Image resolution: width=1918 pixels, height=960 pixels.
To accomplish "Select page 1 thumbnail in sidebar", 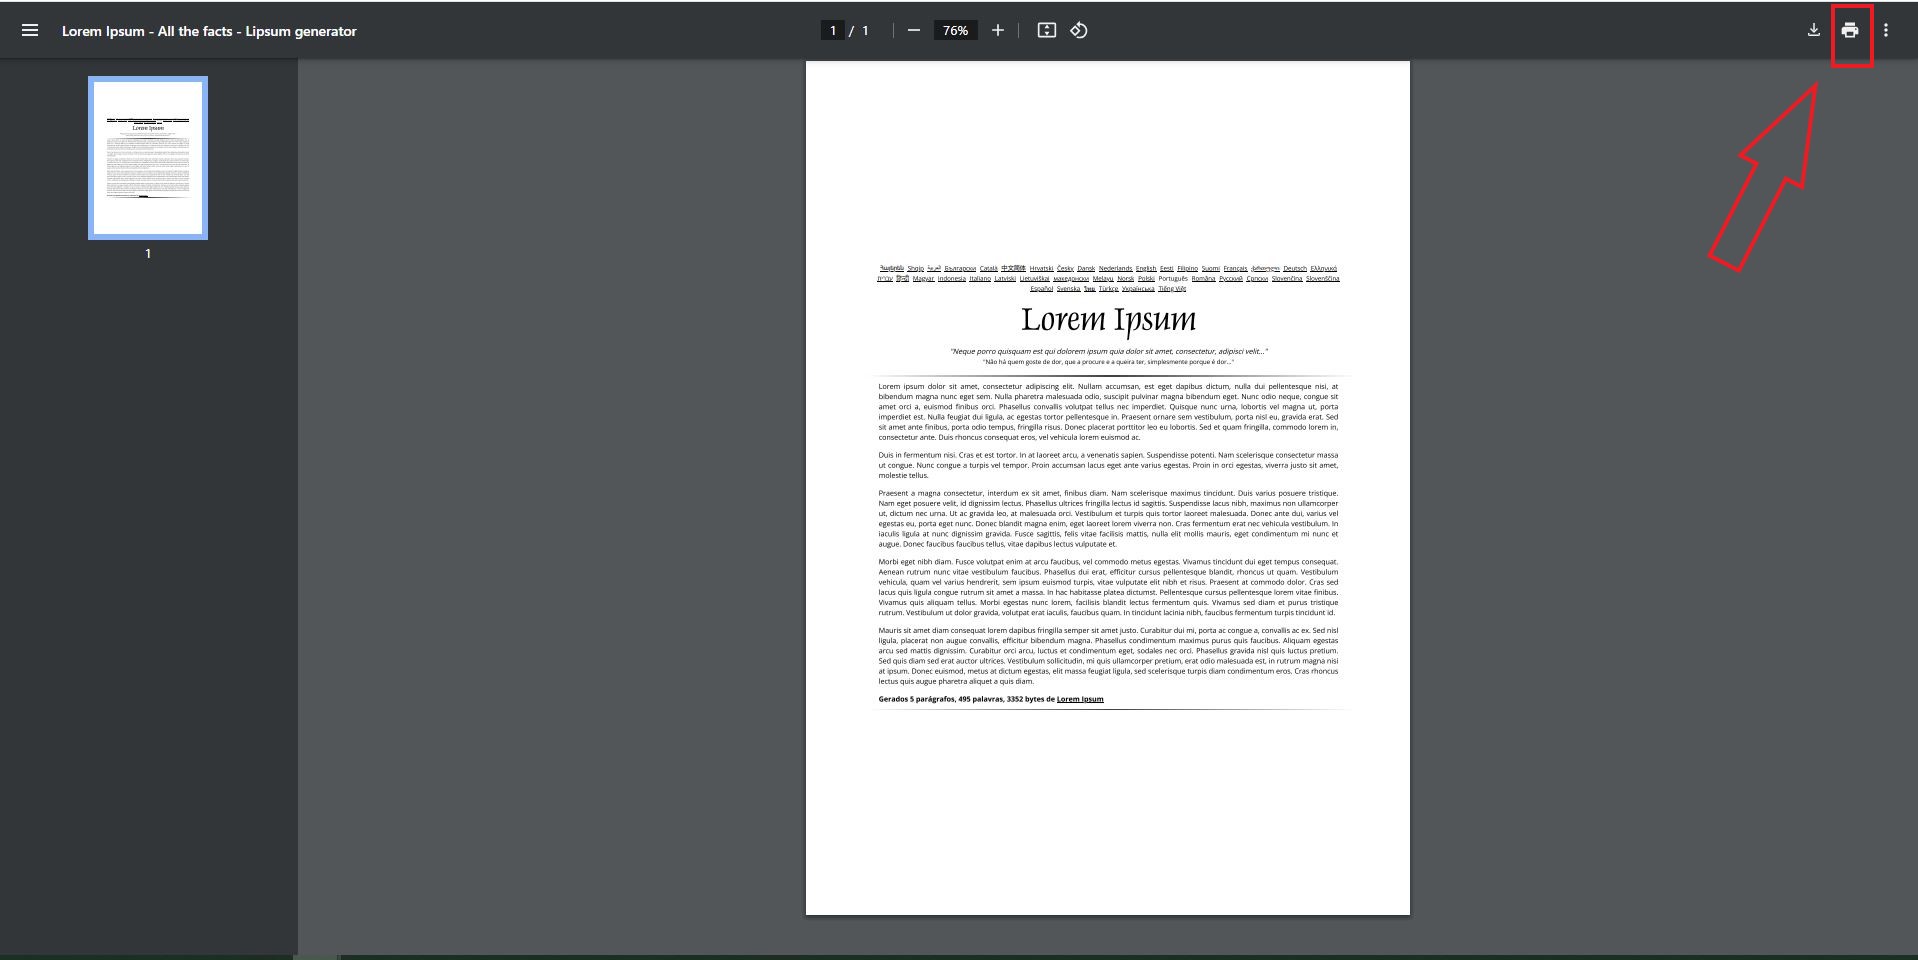I will [148, 158].
